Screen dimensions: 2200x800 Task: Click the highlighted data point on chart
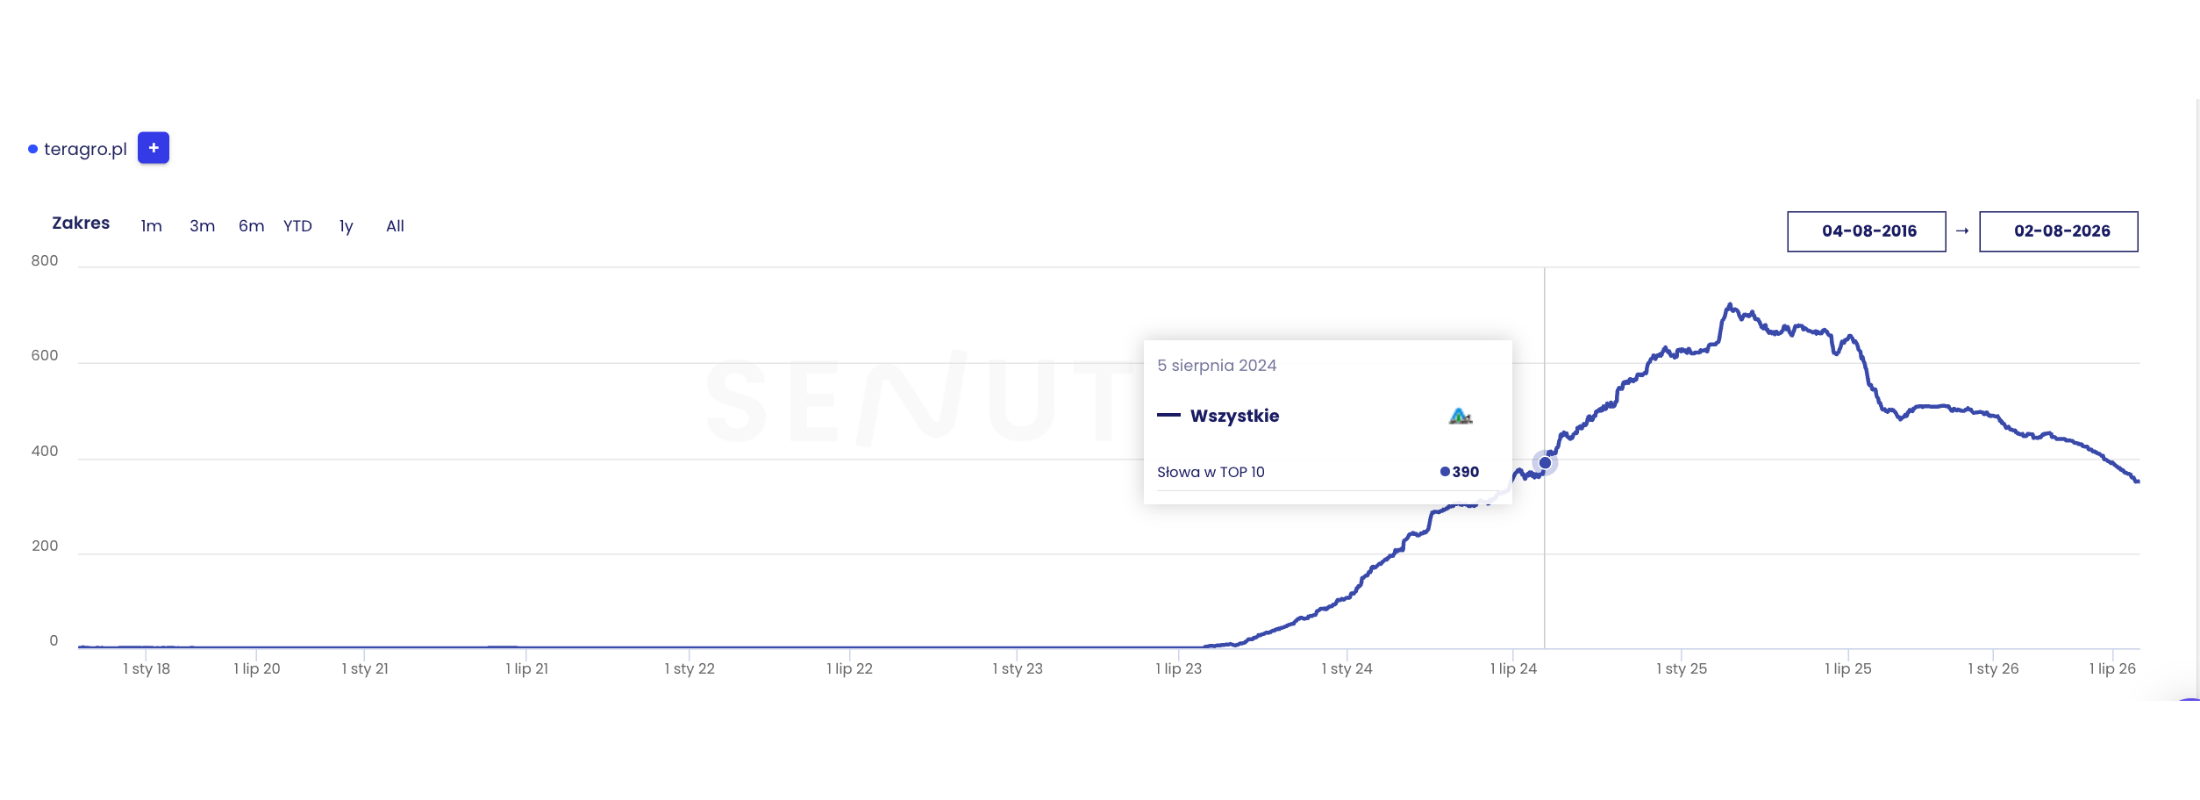[x=1545, y=462]
